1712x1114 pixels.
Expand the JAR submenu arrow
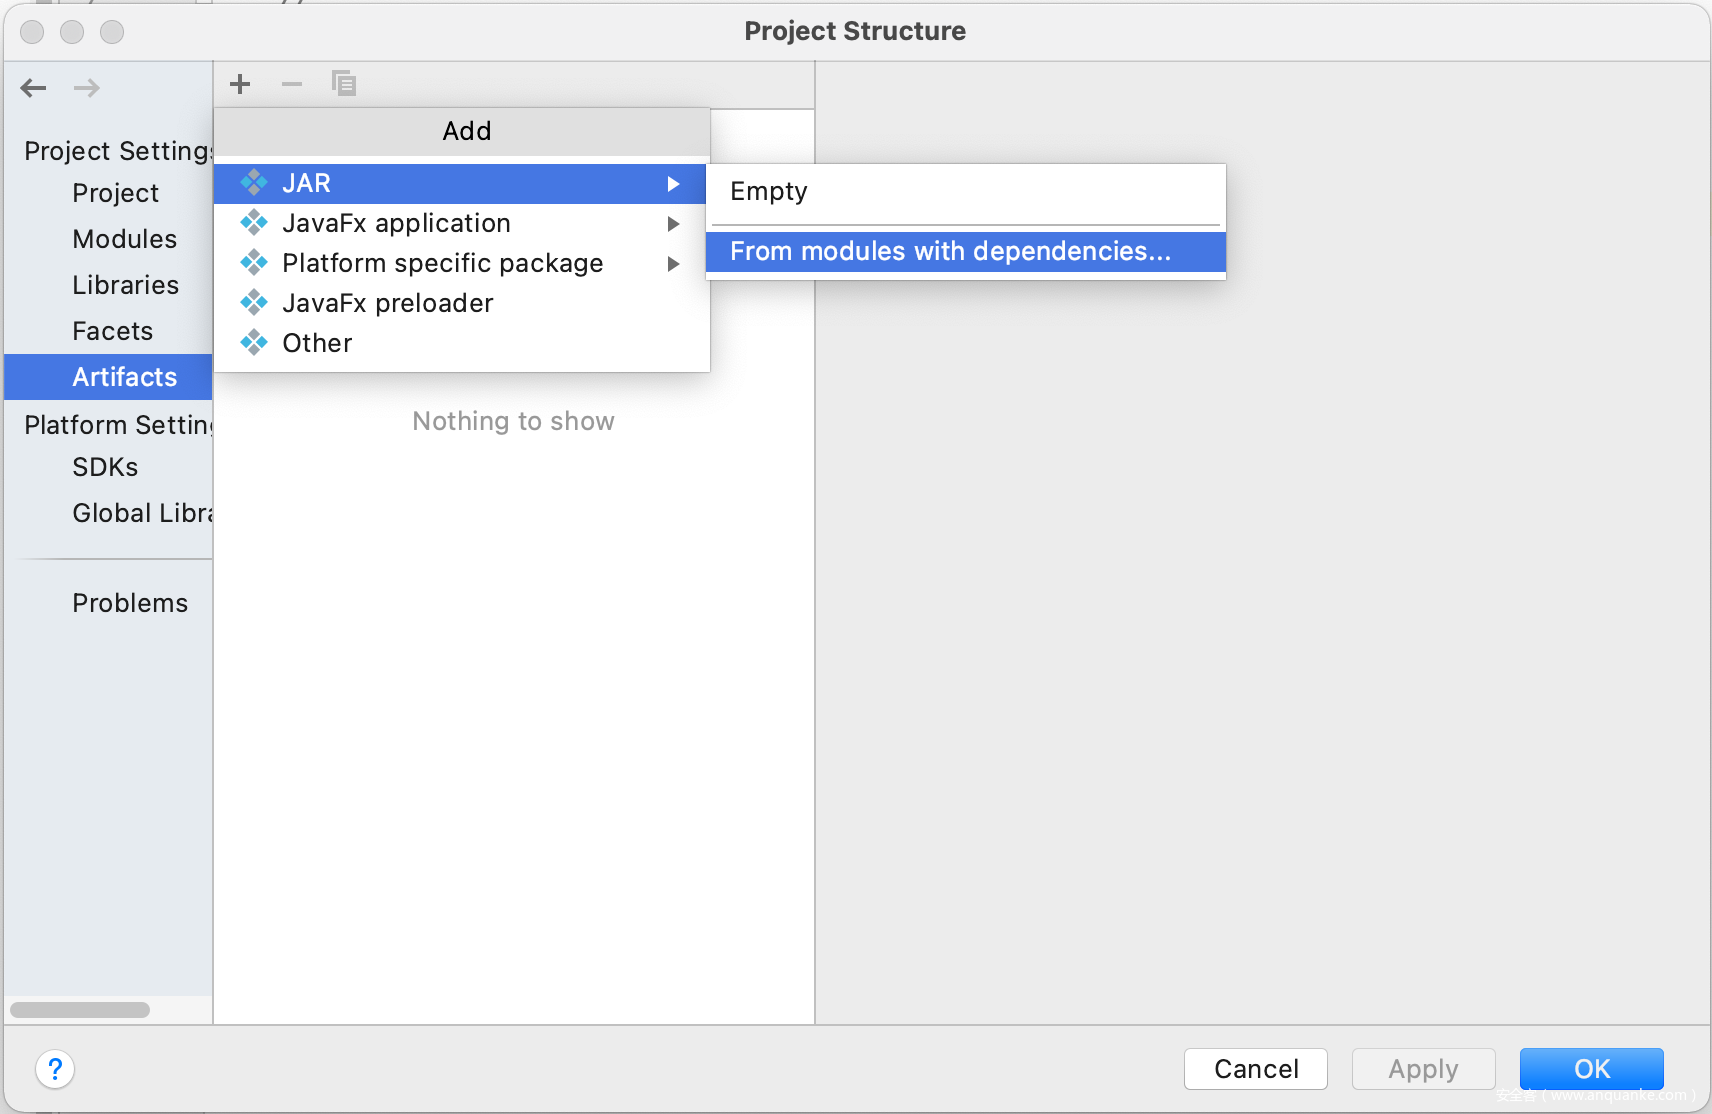(673, 184)
